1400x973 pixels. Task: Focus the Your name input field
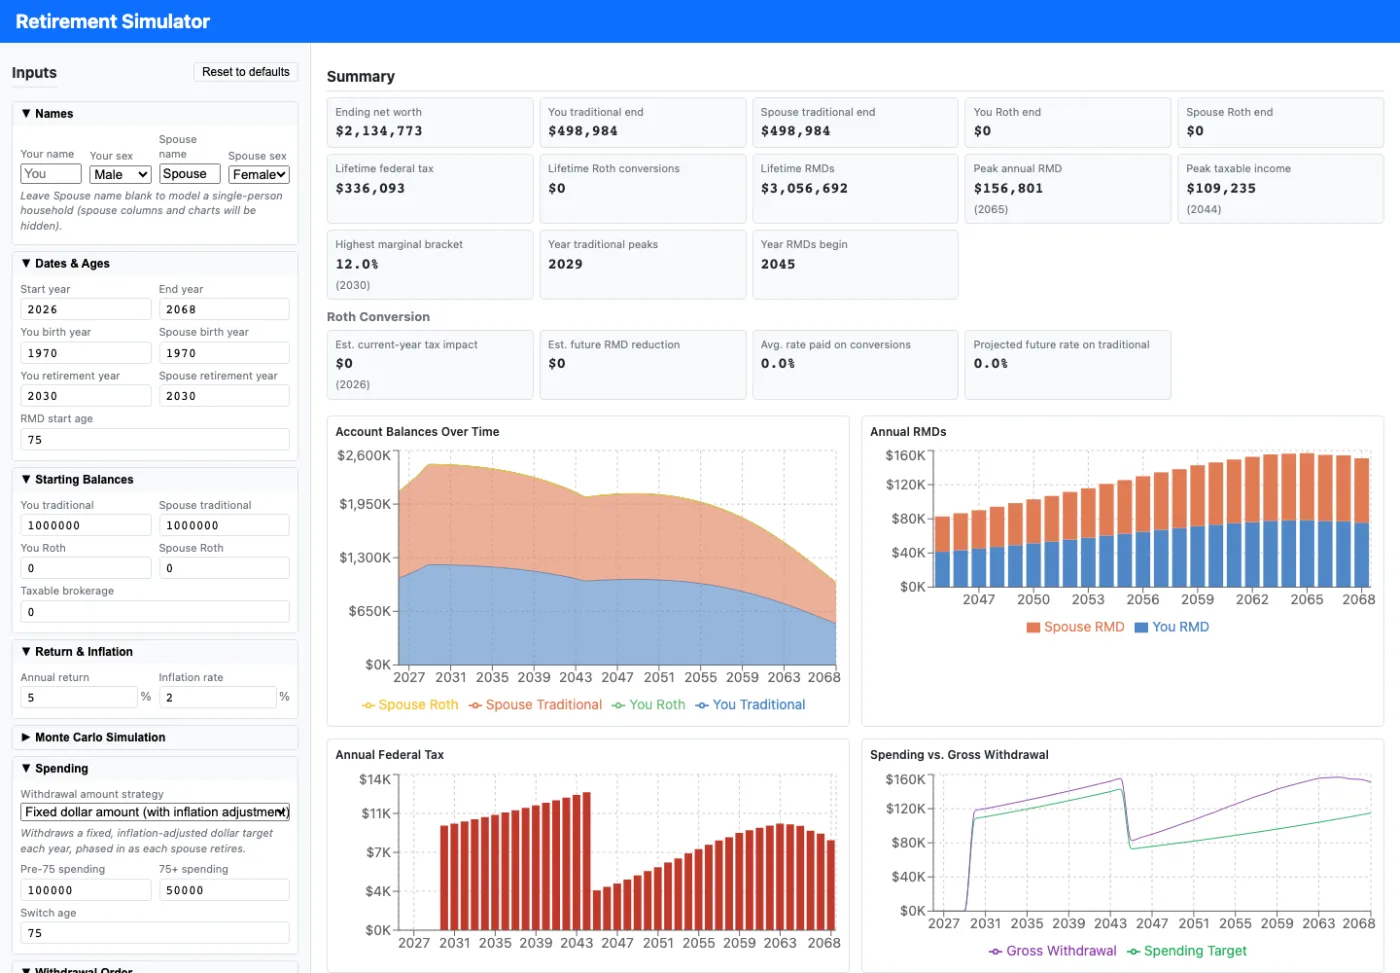coord(51,174)
